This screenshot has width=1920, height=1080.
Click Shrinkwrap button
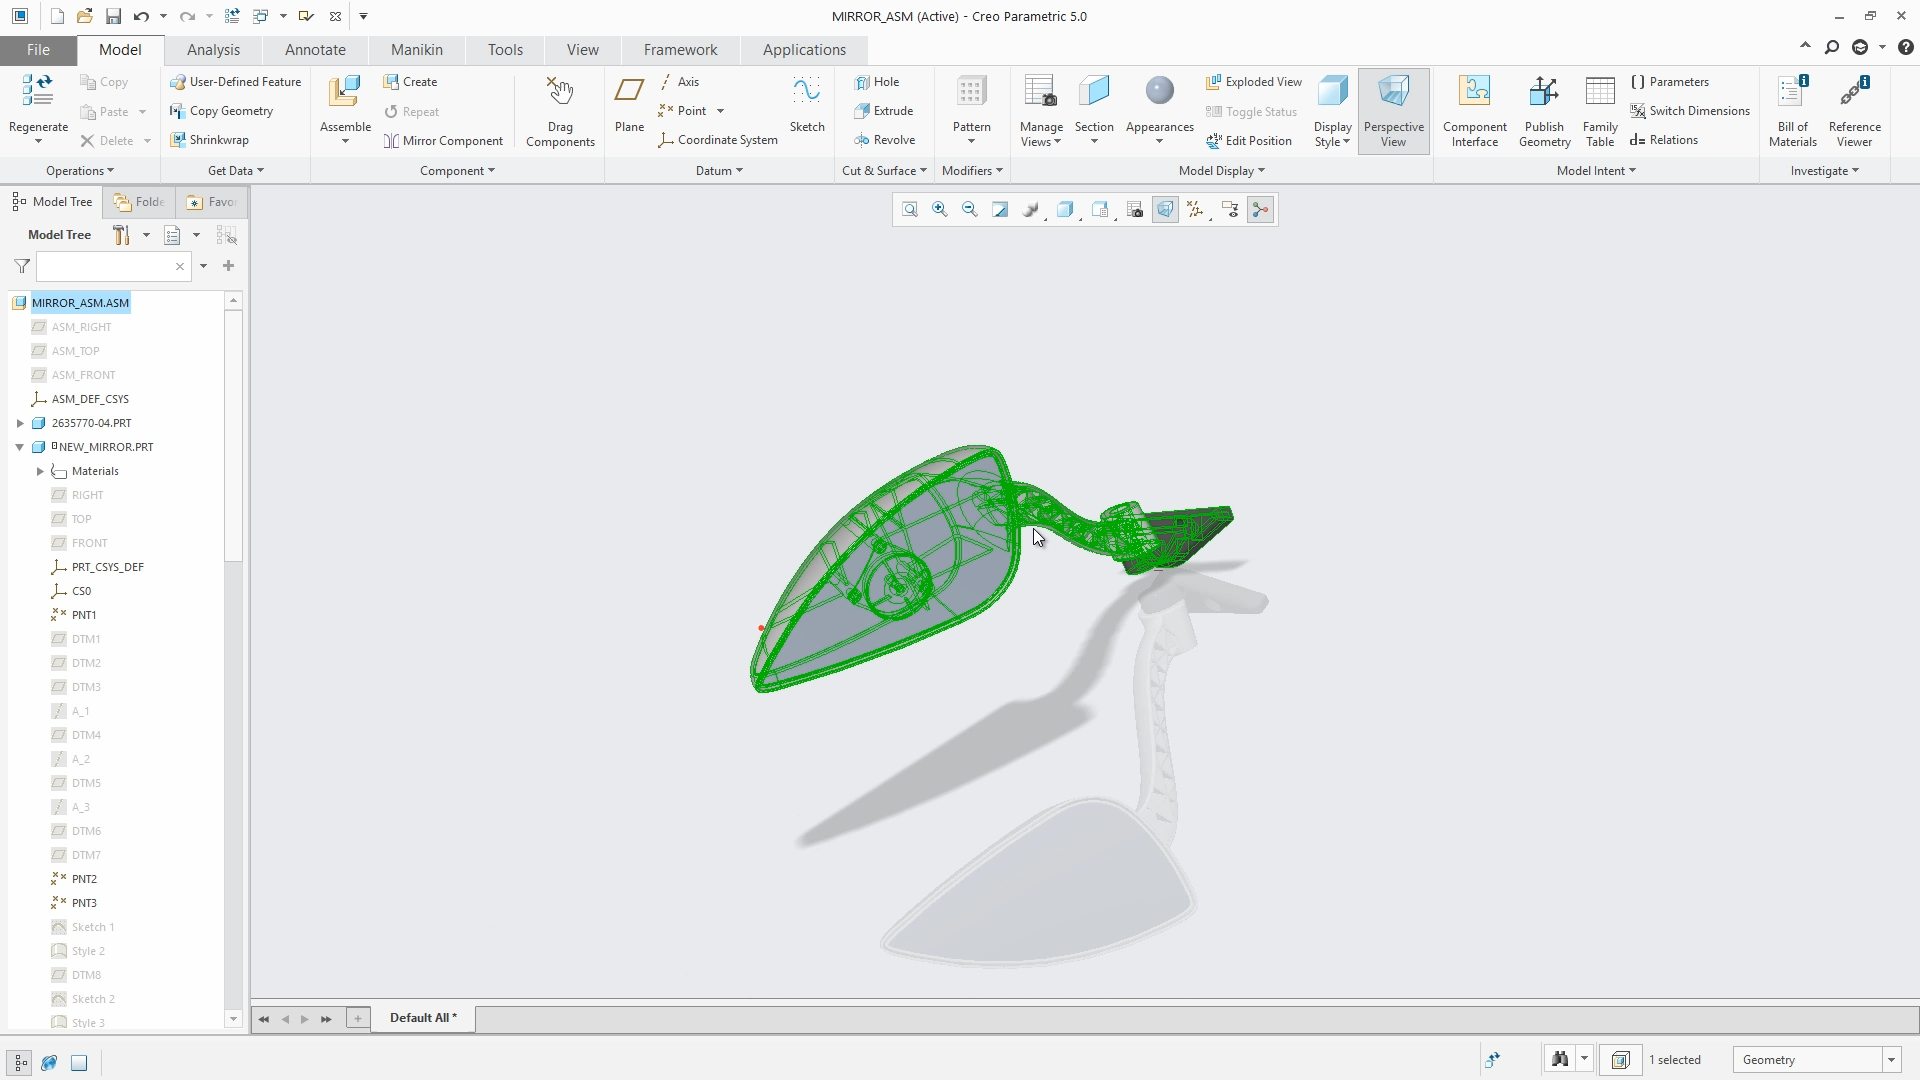[x=209, y=140]
